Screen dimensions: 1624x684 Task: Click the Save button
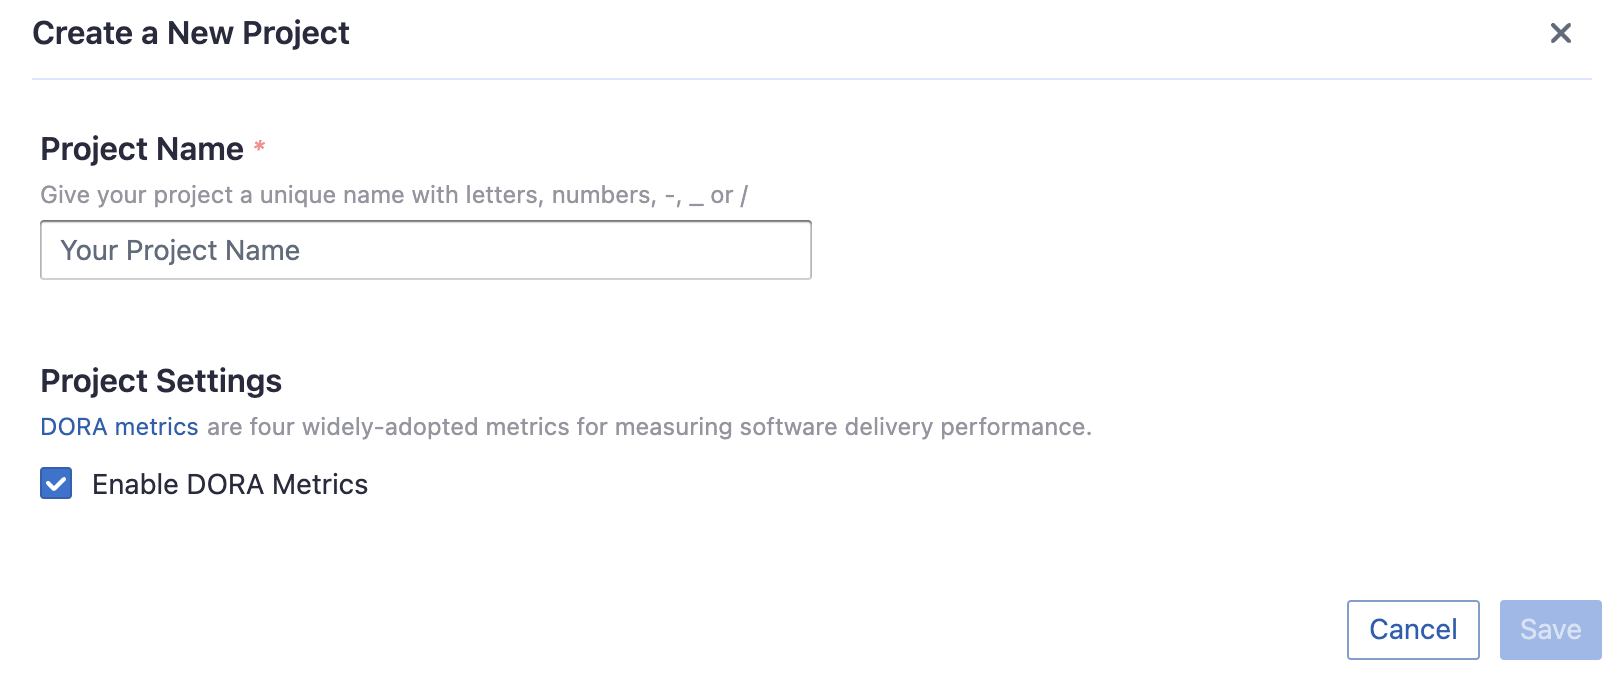[x=1550, y=630]
